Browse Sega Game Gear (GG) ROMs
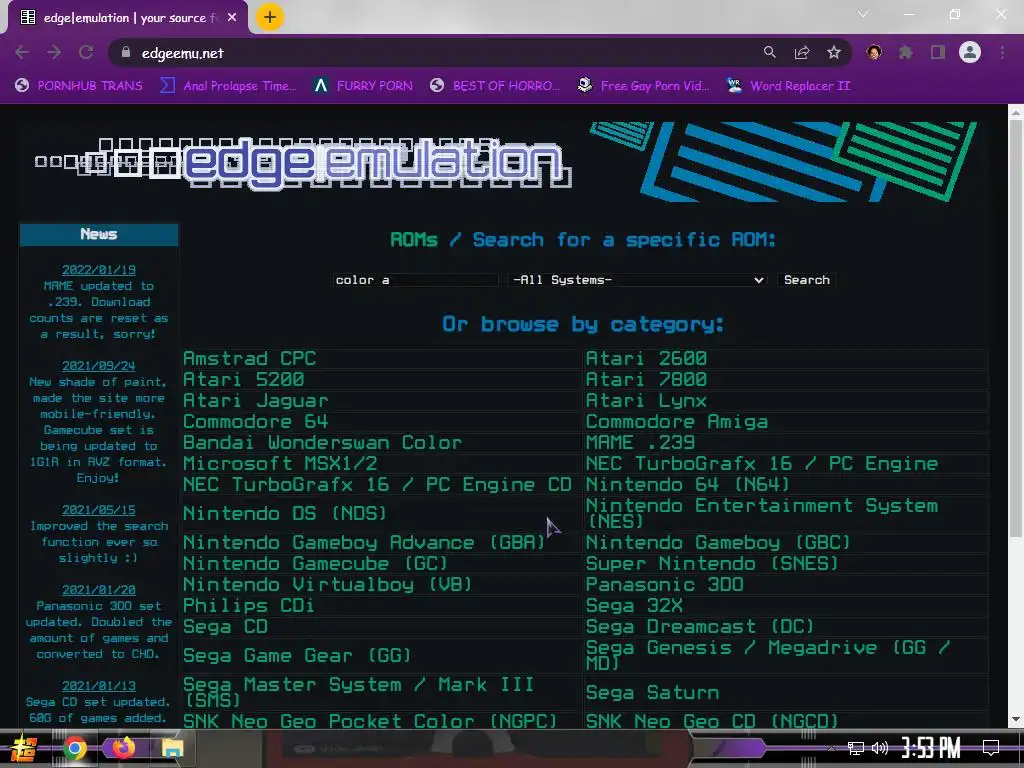This screenshot has height=768, width=1024. coord(297,655)
